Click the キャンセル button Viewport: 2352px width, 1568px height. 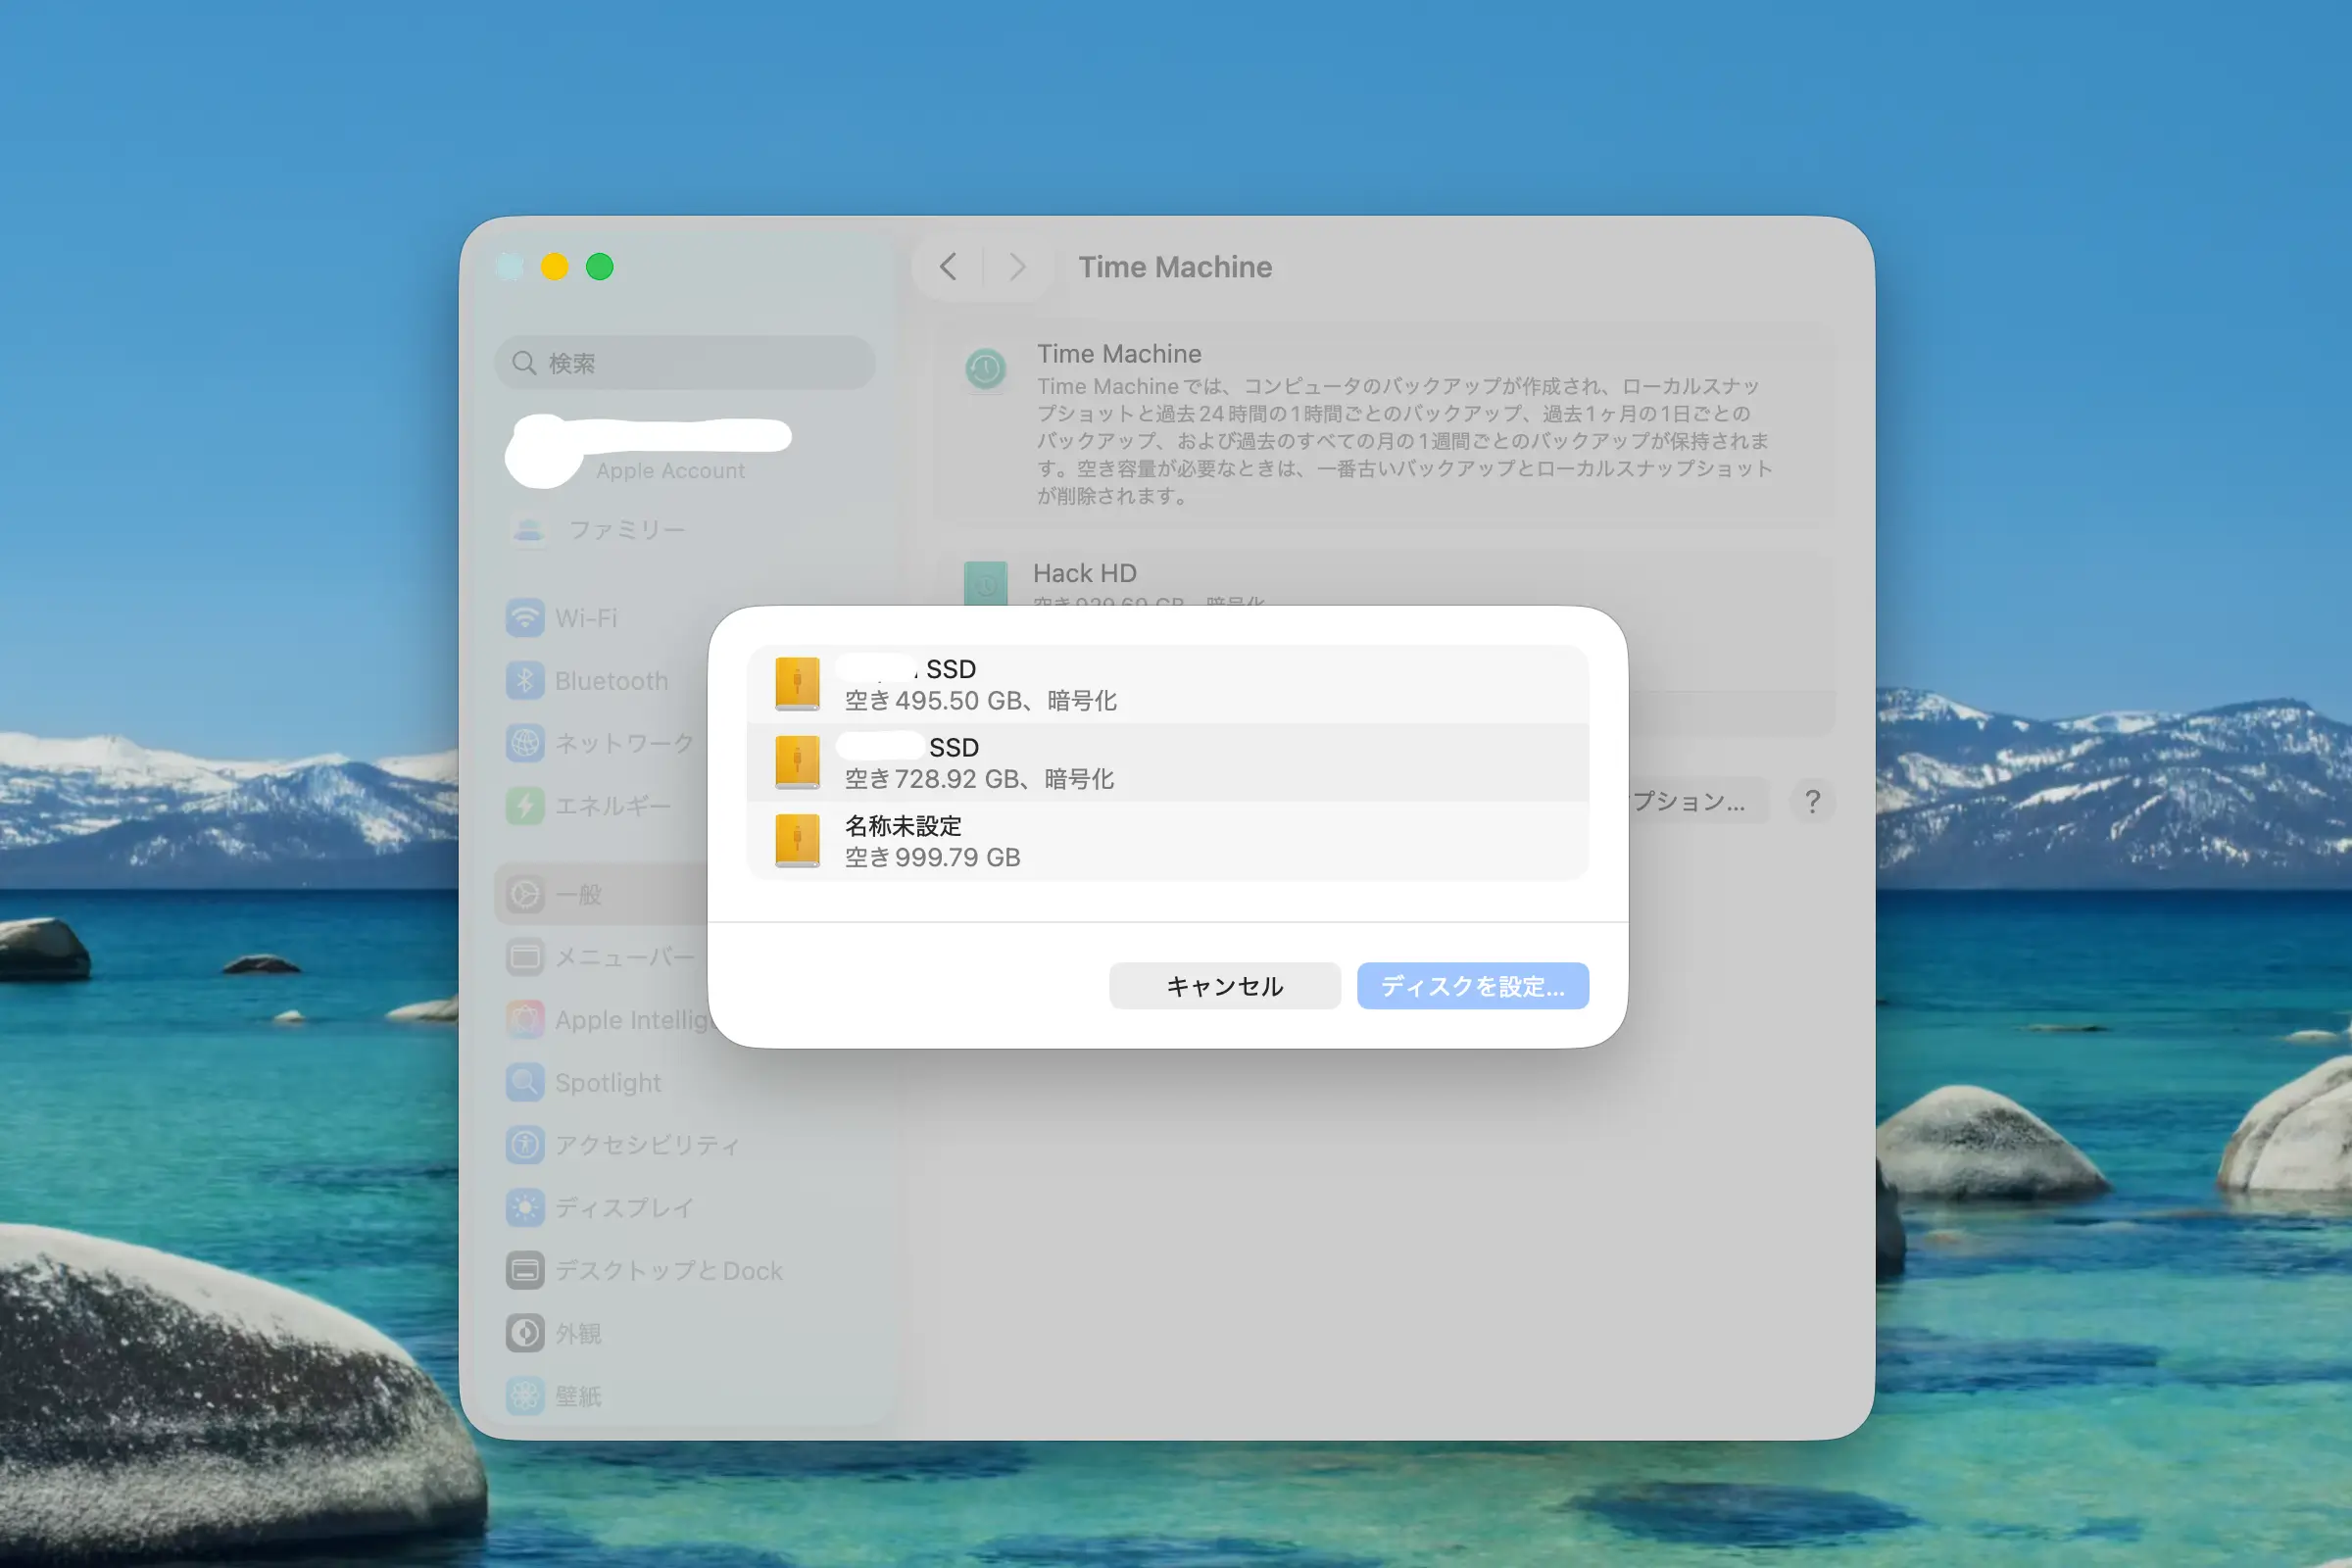[1224, 986]
